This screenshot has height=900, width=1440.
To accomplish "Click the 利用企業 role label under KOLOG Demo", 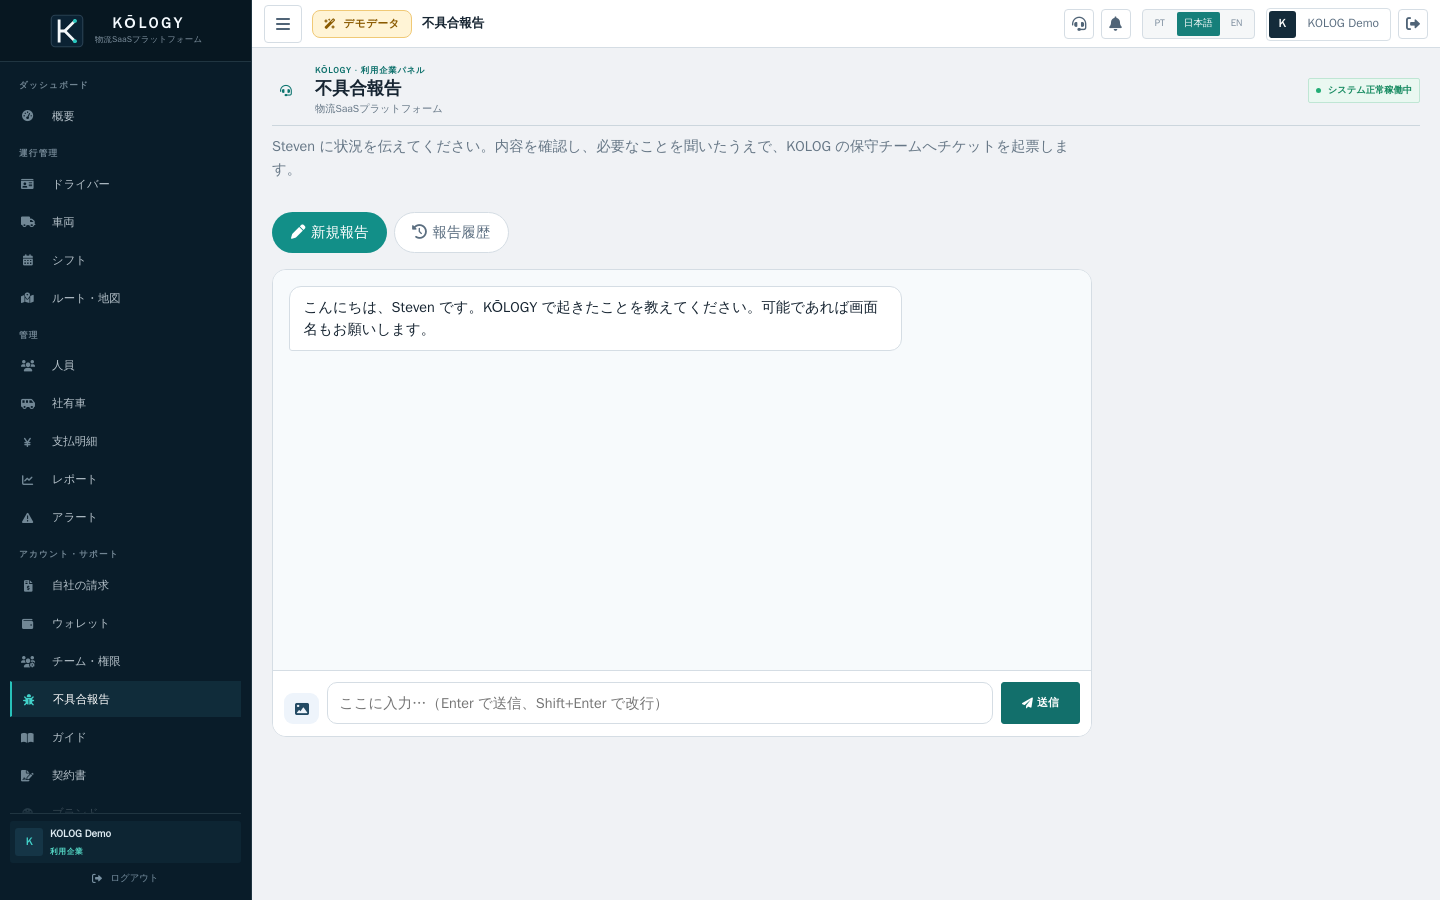I will click(67, 852).
